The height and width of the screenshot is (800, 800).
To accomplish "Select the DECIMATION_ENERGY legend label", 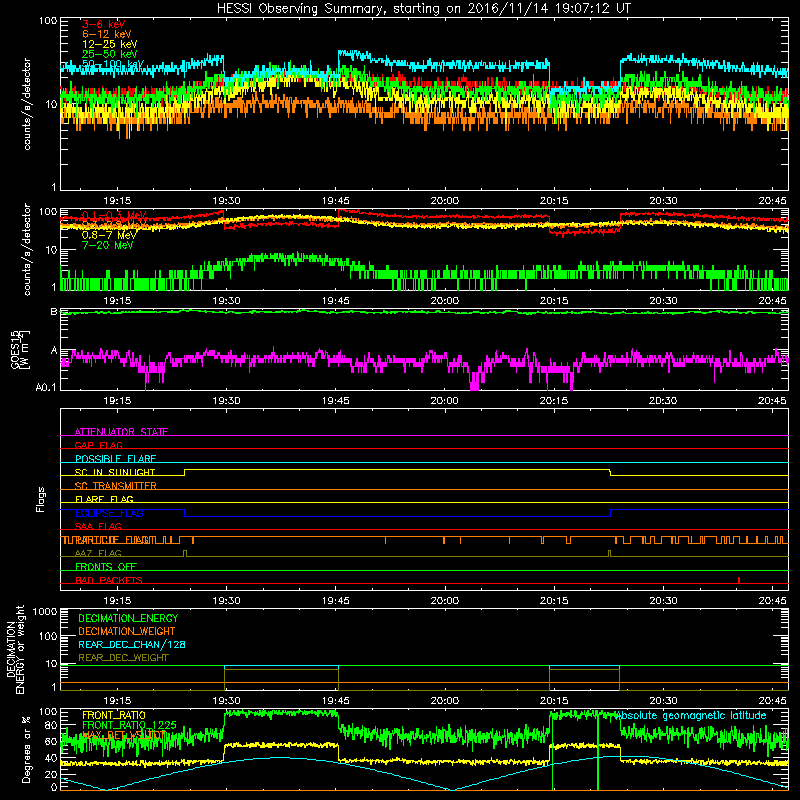I will [128, 618].
